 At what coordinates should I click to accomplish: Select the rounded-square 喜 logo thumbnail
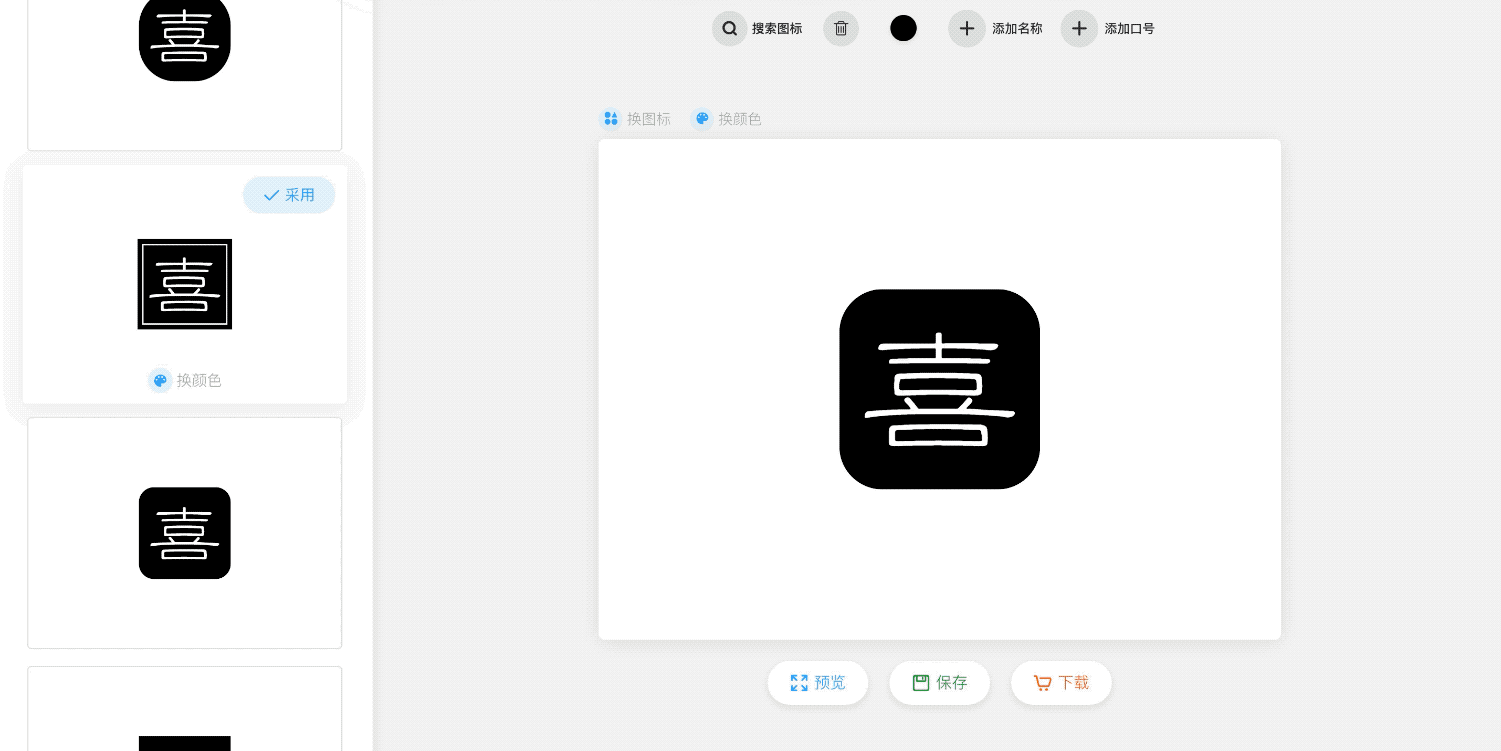pyautogui.click(x=185, y=533)
